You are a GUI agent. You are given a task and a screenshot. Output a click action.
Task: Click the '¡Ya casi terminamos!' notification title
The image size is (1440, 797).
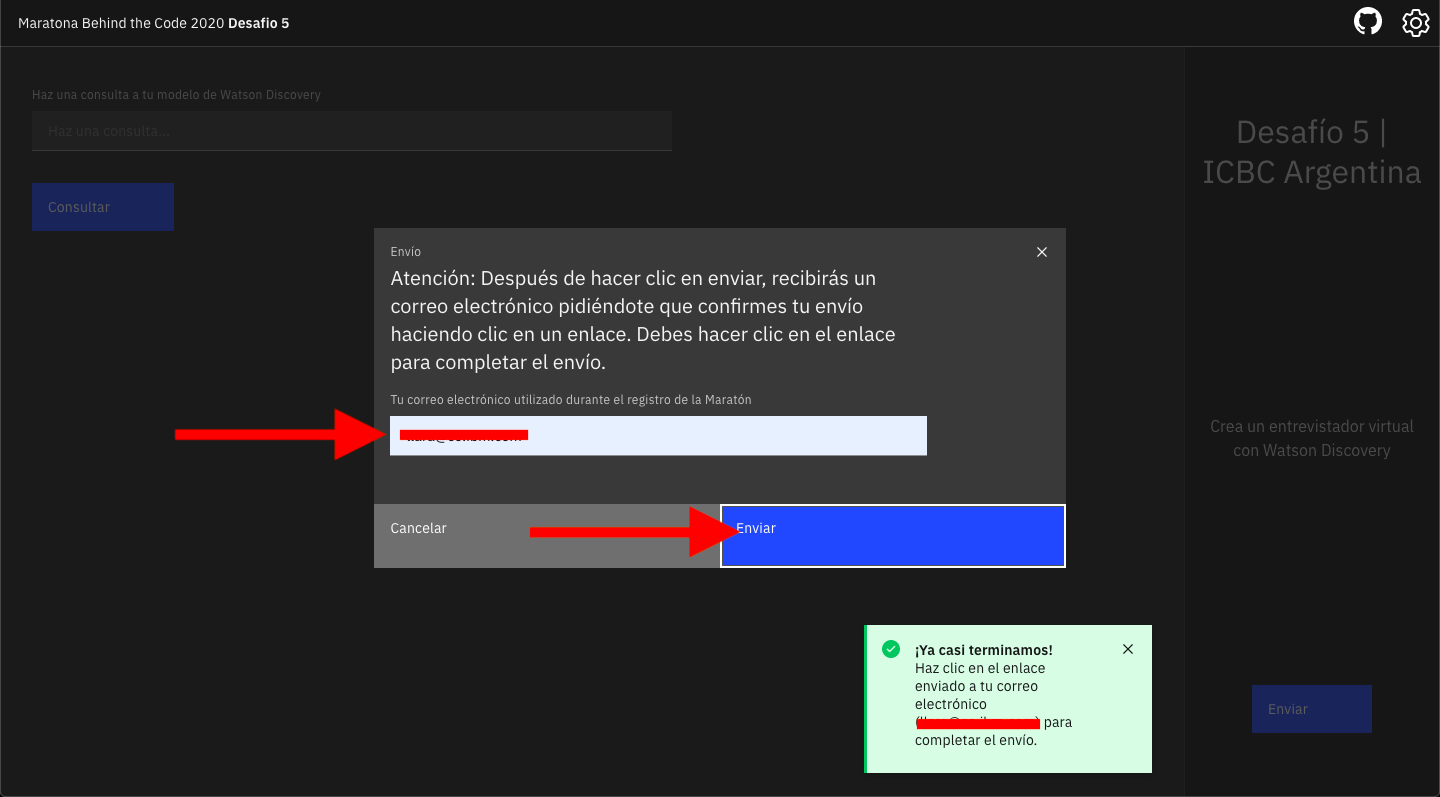tap(984, 650)
